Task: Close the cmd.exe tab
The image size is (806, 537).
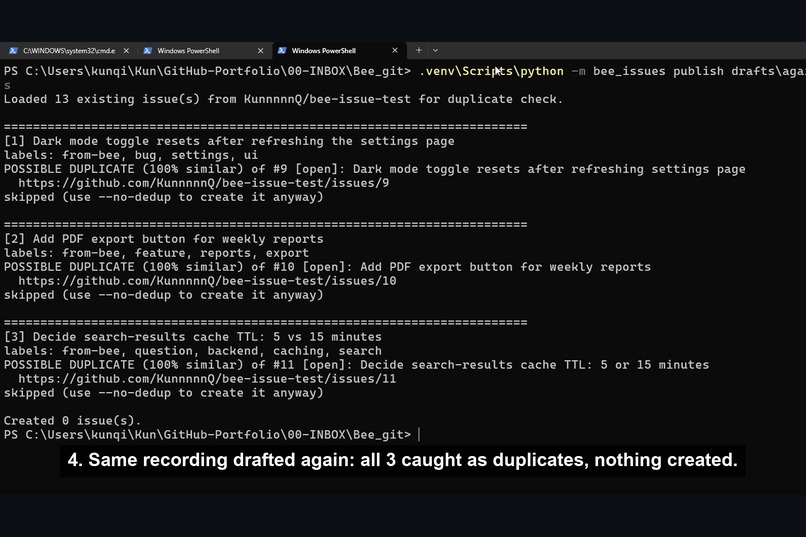Action: tap(126, 50)
